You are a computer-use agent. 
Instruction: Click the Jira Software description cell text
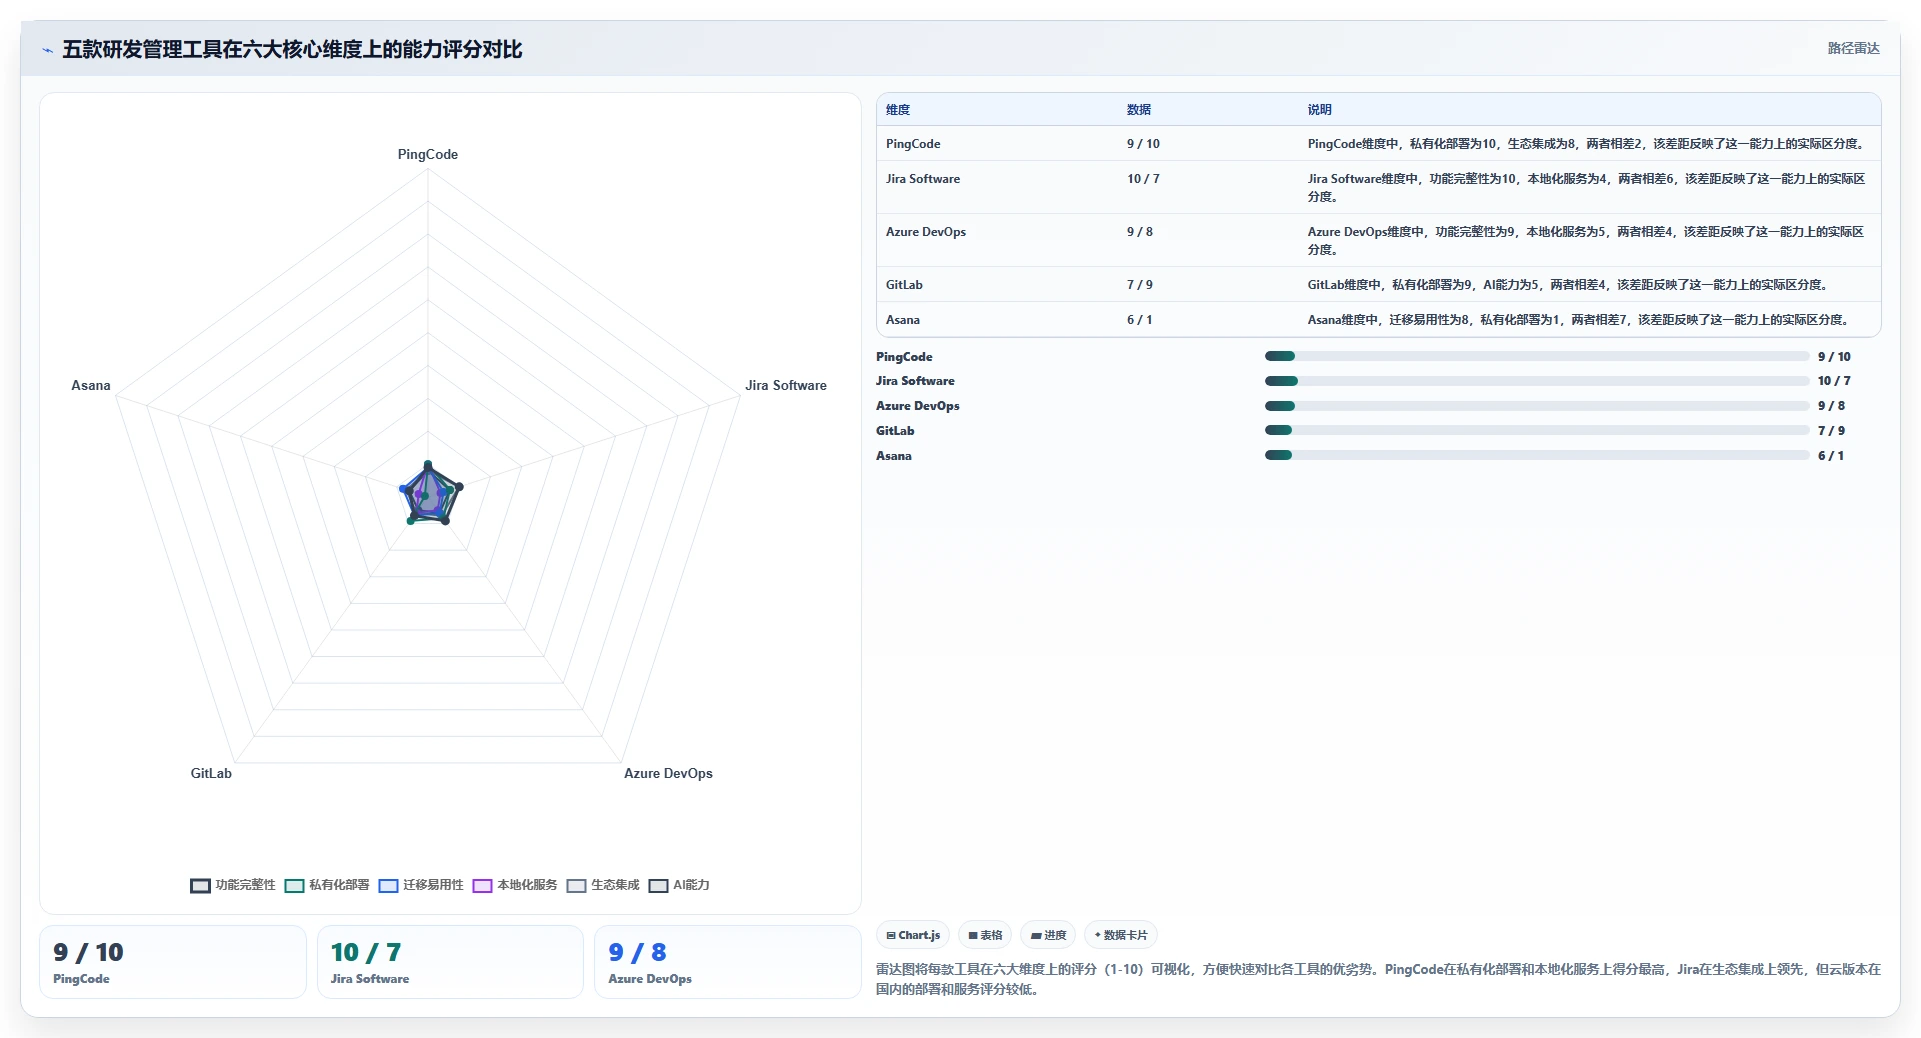tap(1587, 188)
